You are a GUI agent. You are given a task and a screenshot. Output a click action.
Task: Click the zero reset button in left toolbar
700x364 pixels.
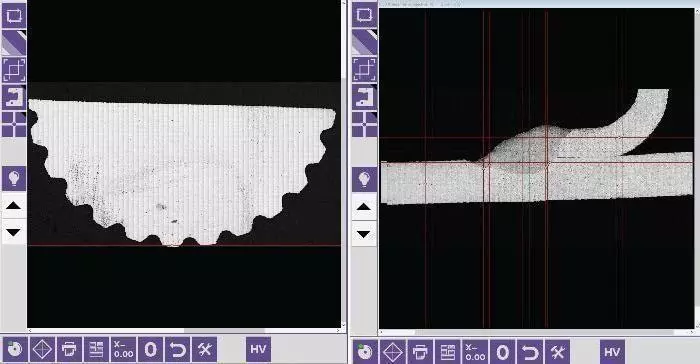pyautogui.click(x=151, y=349)
